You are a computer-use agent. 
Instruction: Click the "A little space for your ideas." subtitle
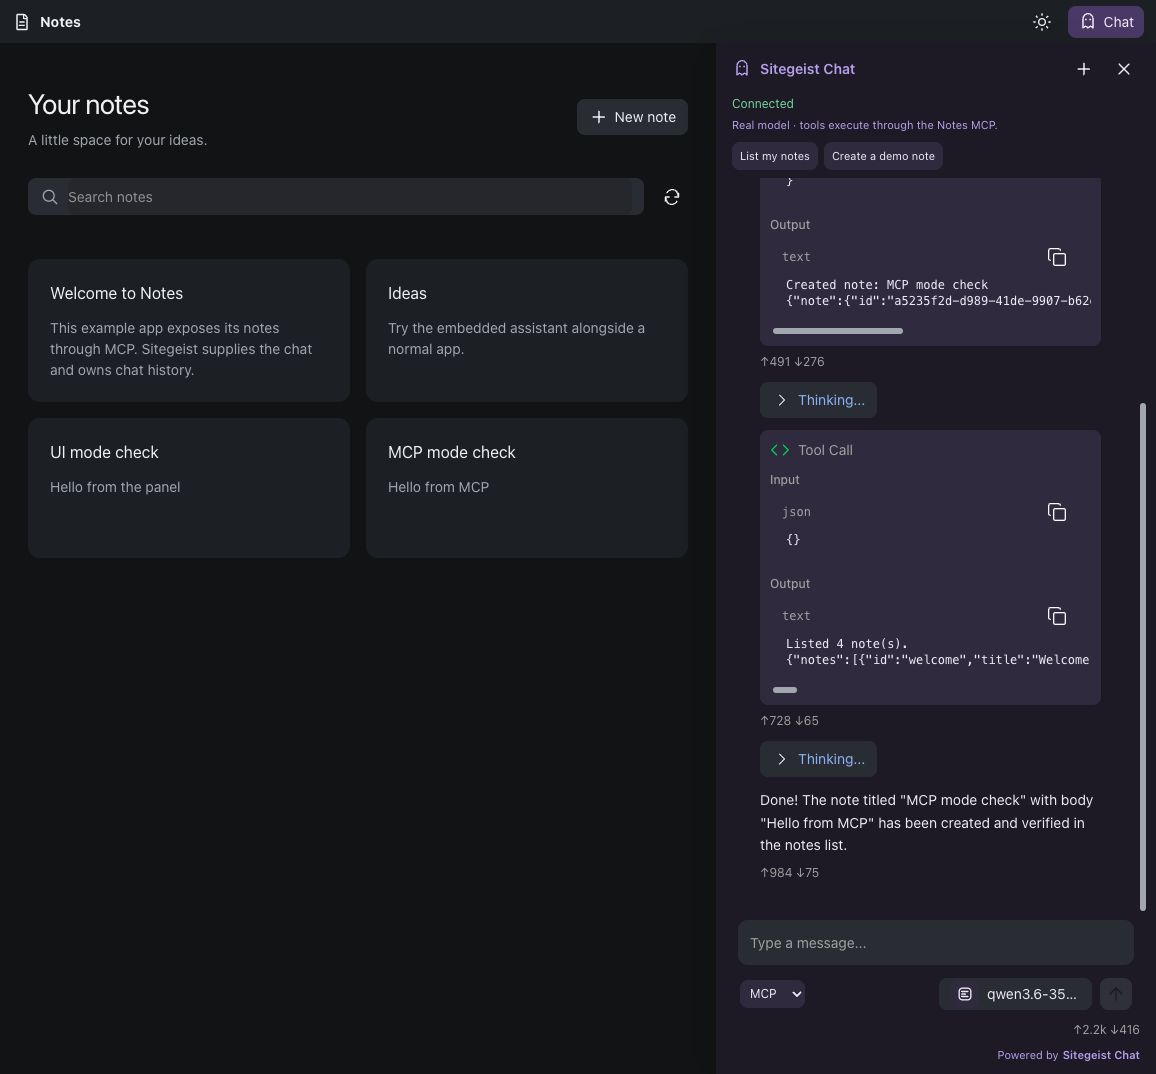(117, 140)
